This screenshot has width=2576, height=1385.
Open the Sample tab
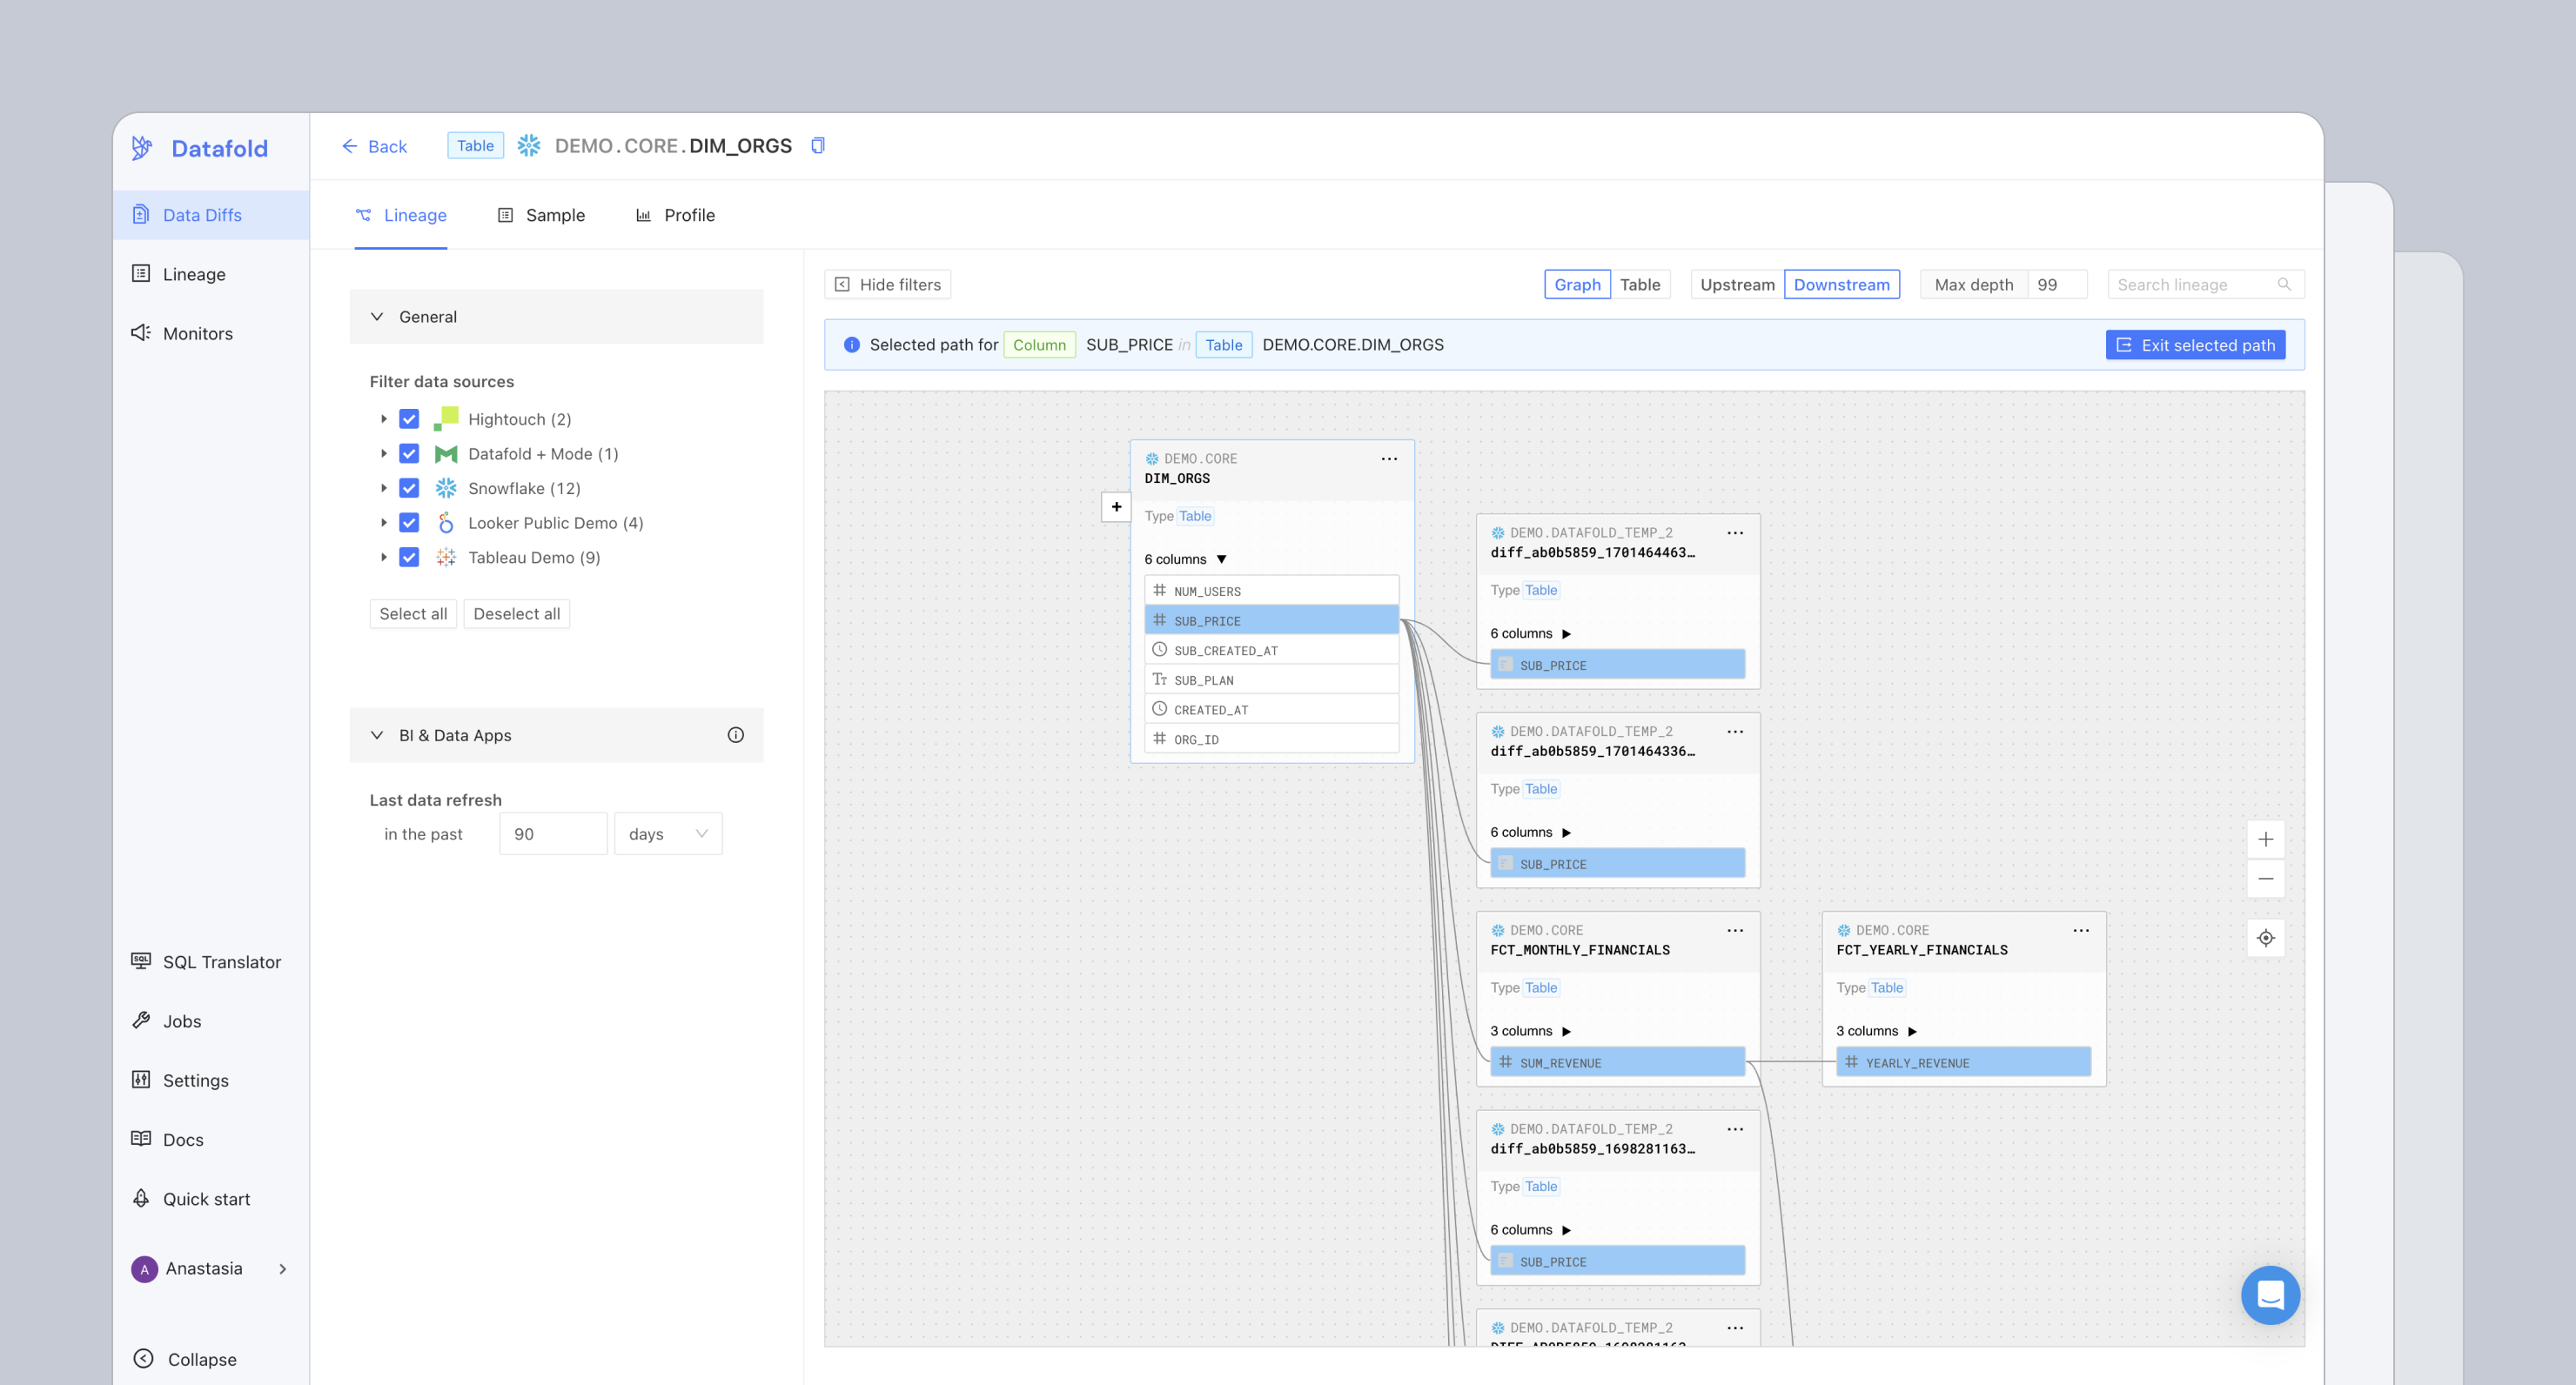(541, 215)
